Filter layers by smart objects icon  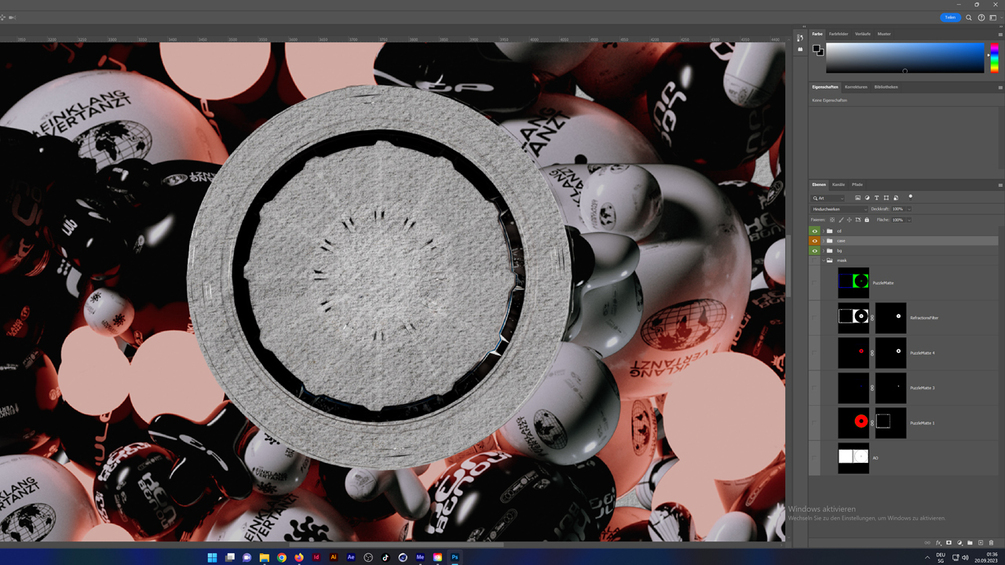coord(896,198)
